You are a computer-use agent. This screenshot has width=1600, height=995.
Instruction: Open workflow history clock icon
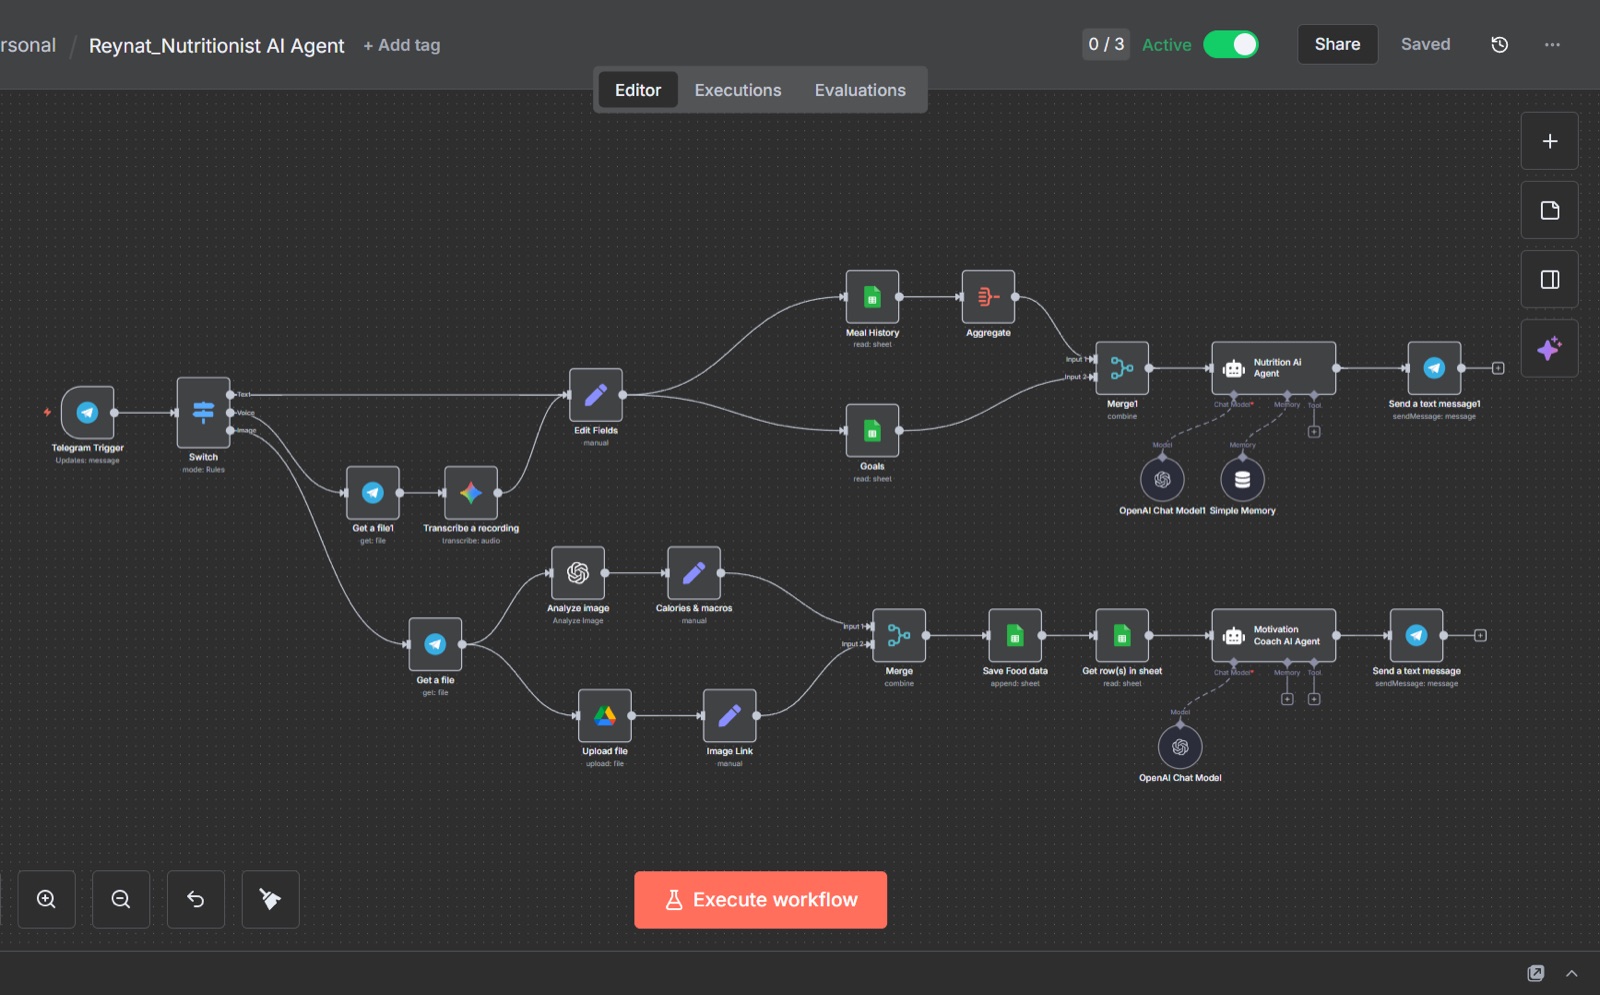coord(1499,45)
